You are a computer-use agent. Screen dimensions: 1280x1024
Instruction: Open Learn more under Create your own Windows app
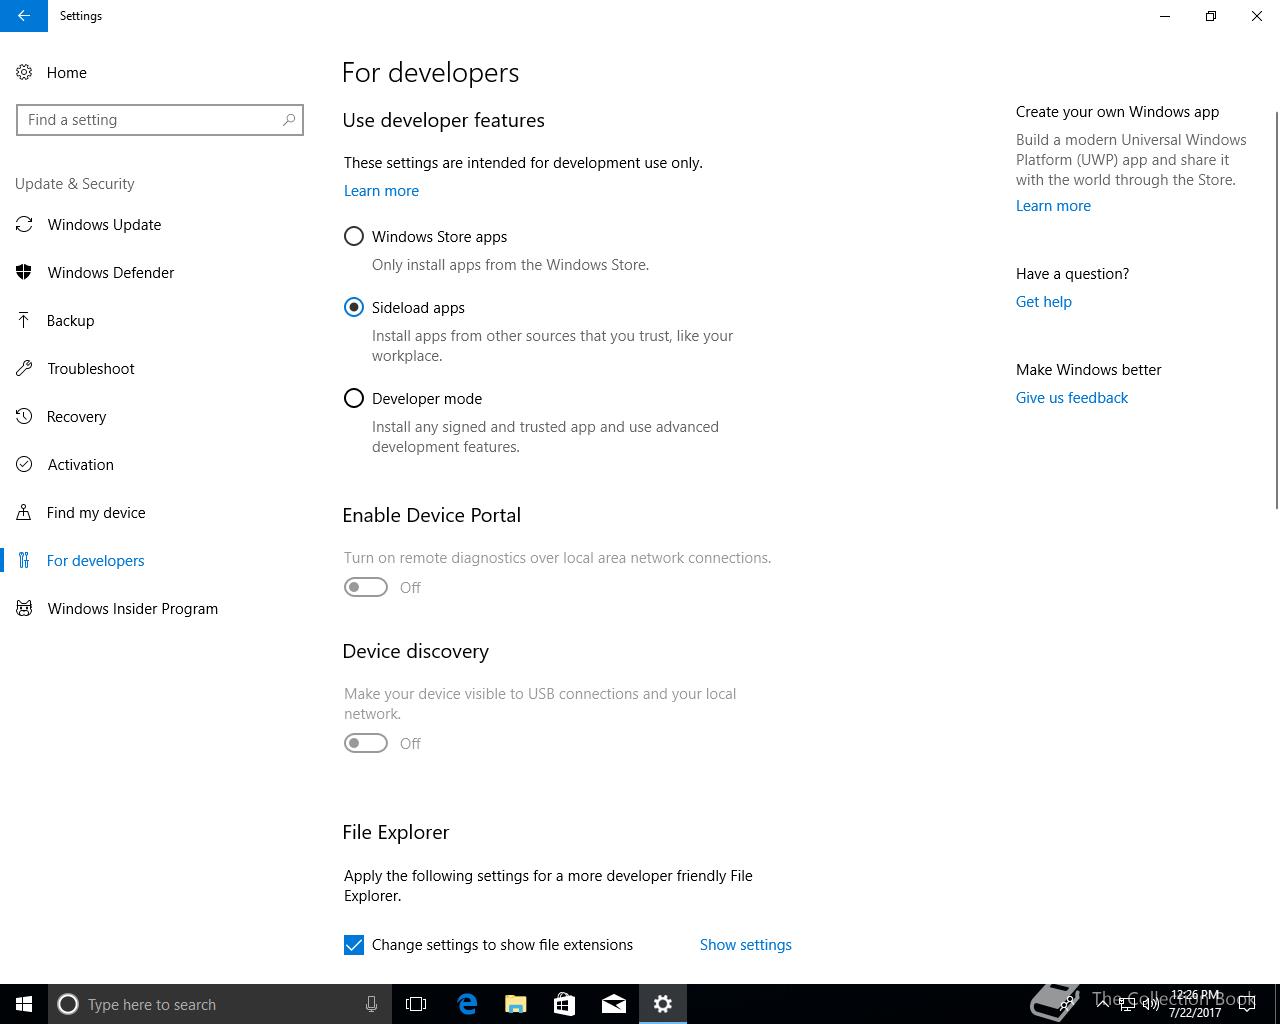[x=1053, y=206]
